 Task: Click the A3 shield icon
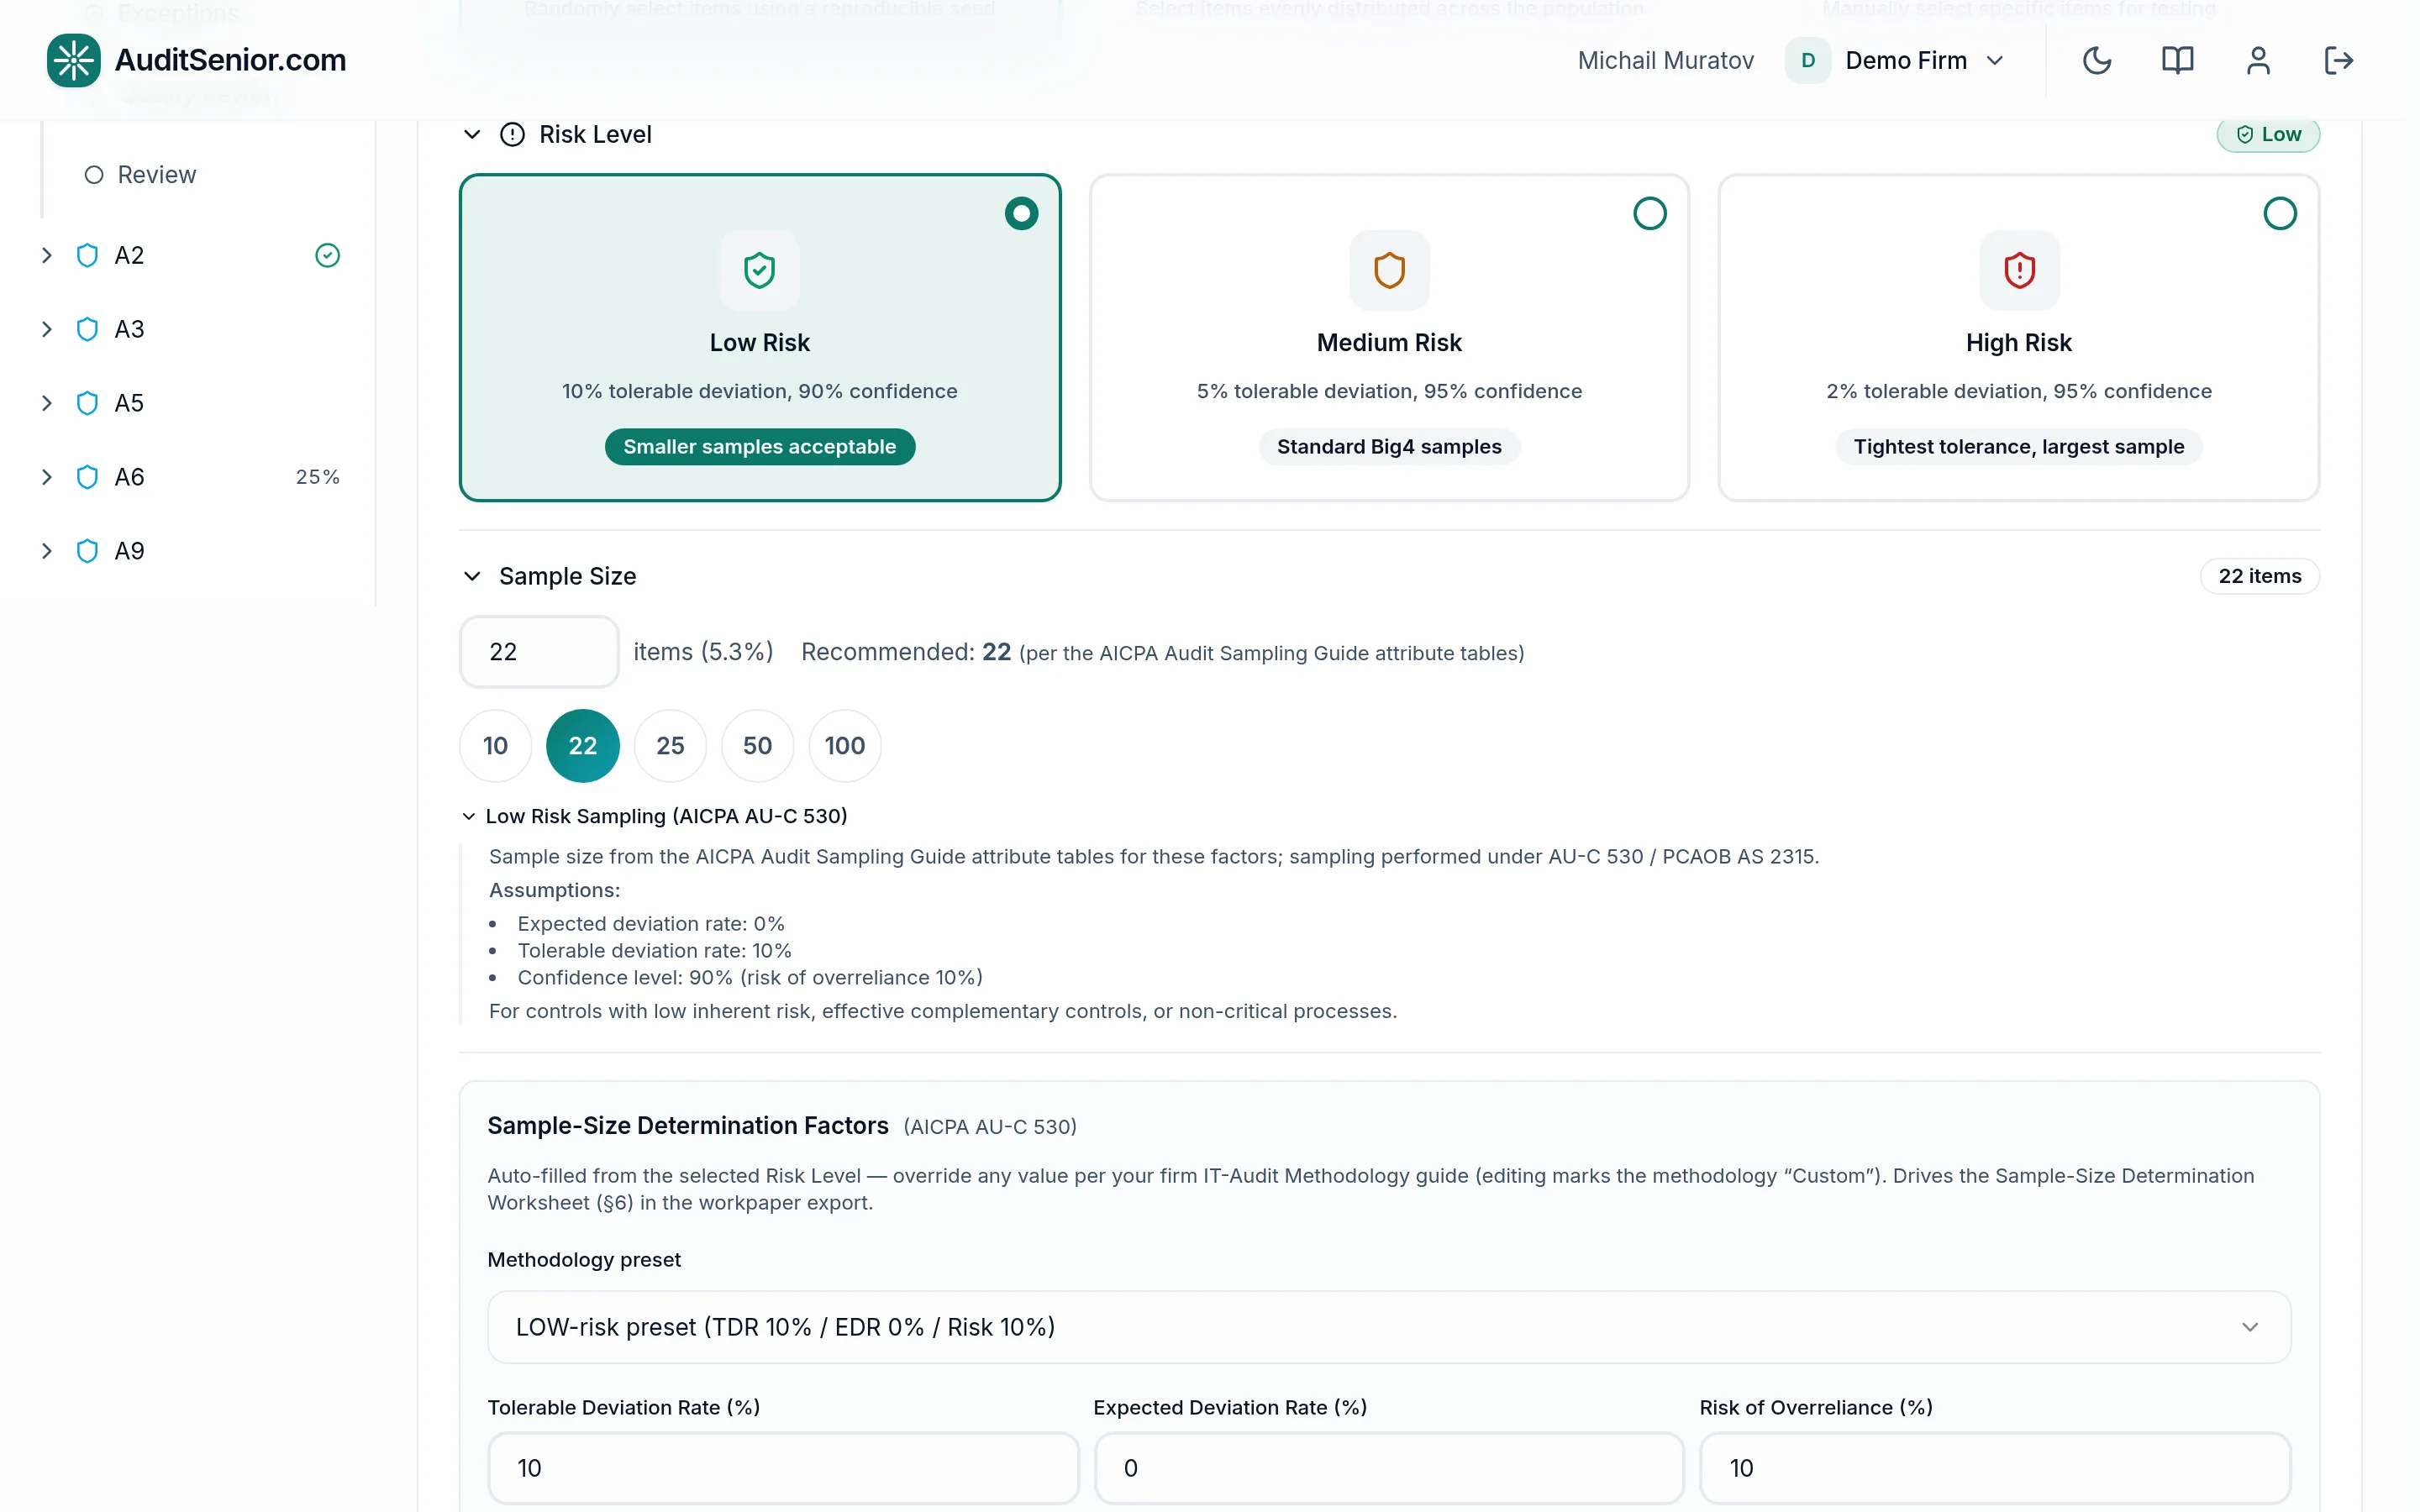point(87,329)
